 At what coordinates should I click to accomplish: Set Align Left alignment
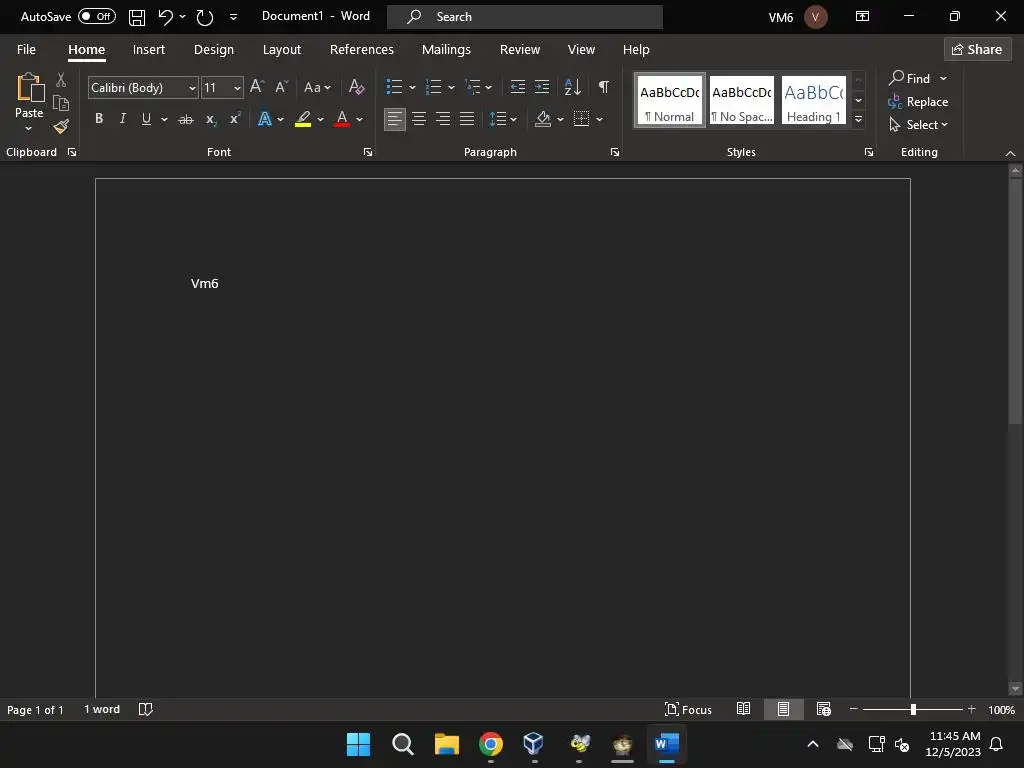pyautogui.click(x=394, y=119)
